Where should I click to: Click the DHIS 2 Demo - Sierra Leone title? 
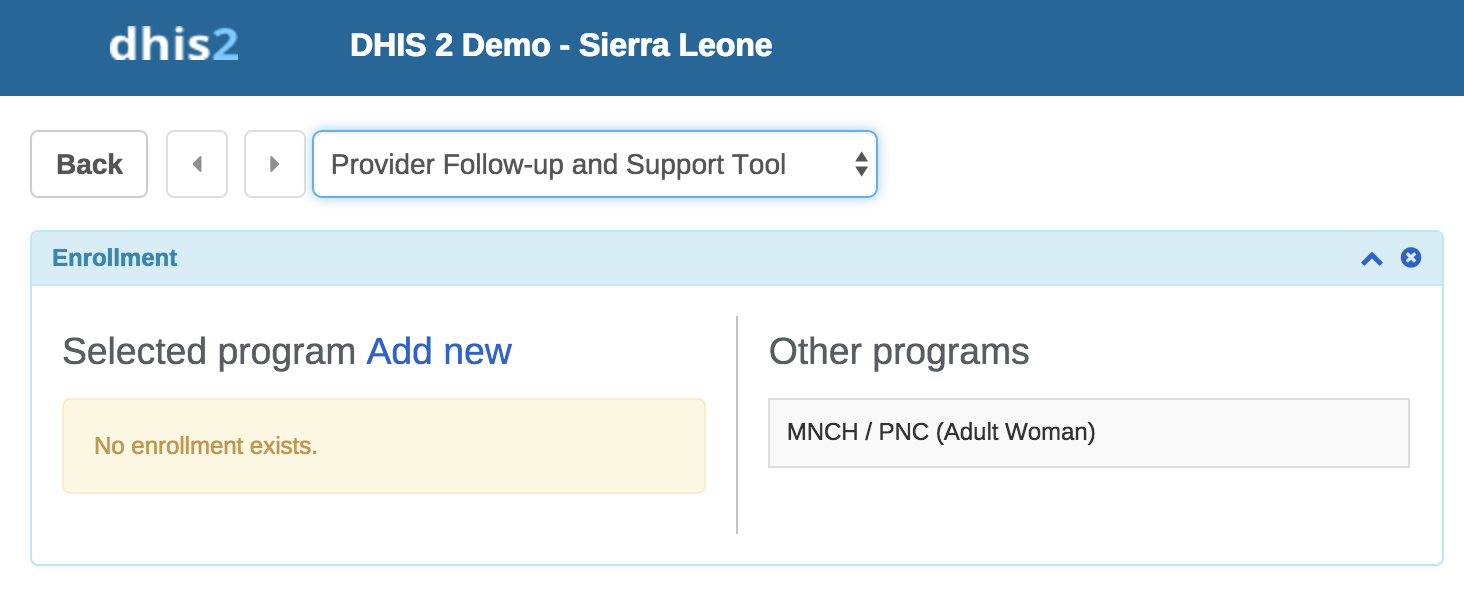[561, 46]
